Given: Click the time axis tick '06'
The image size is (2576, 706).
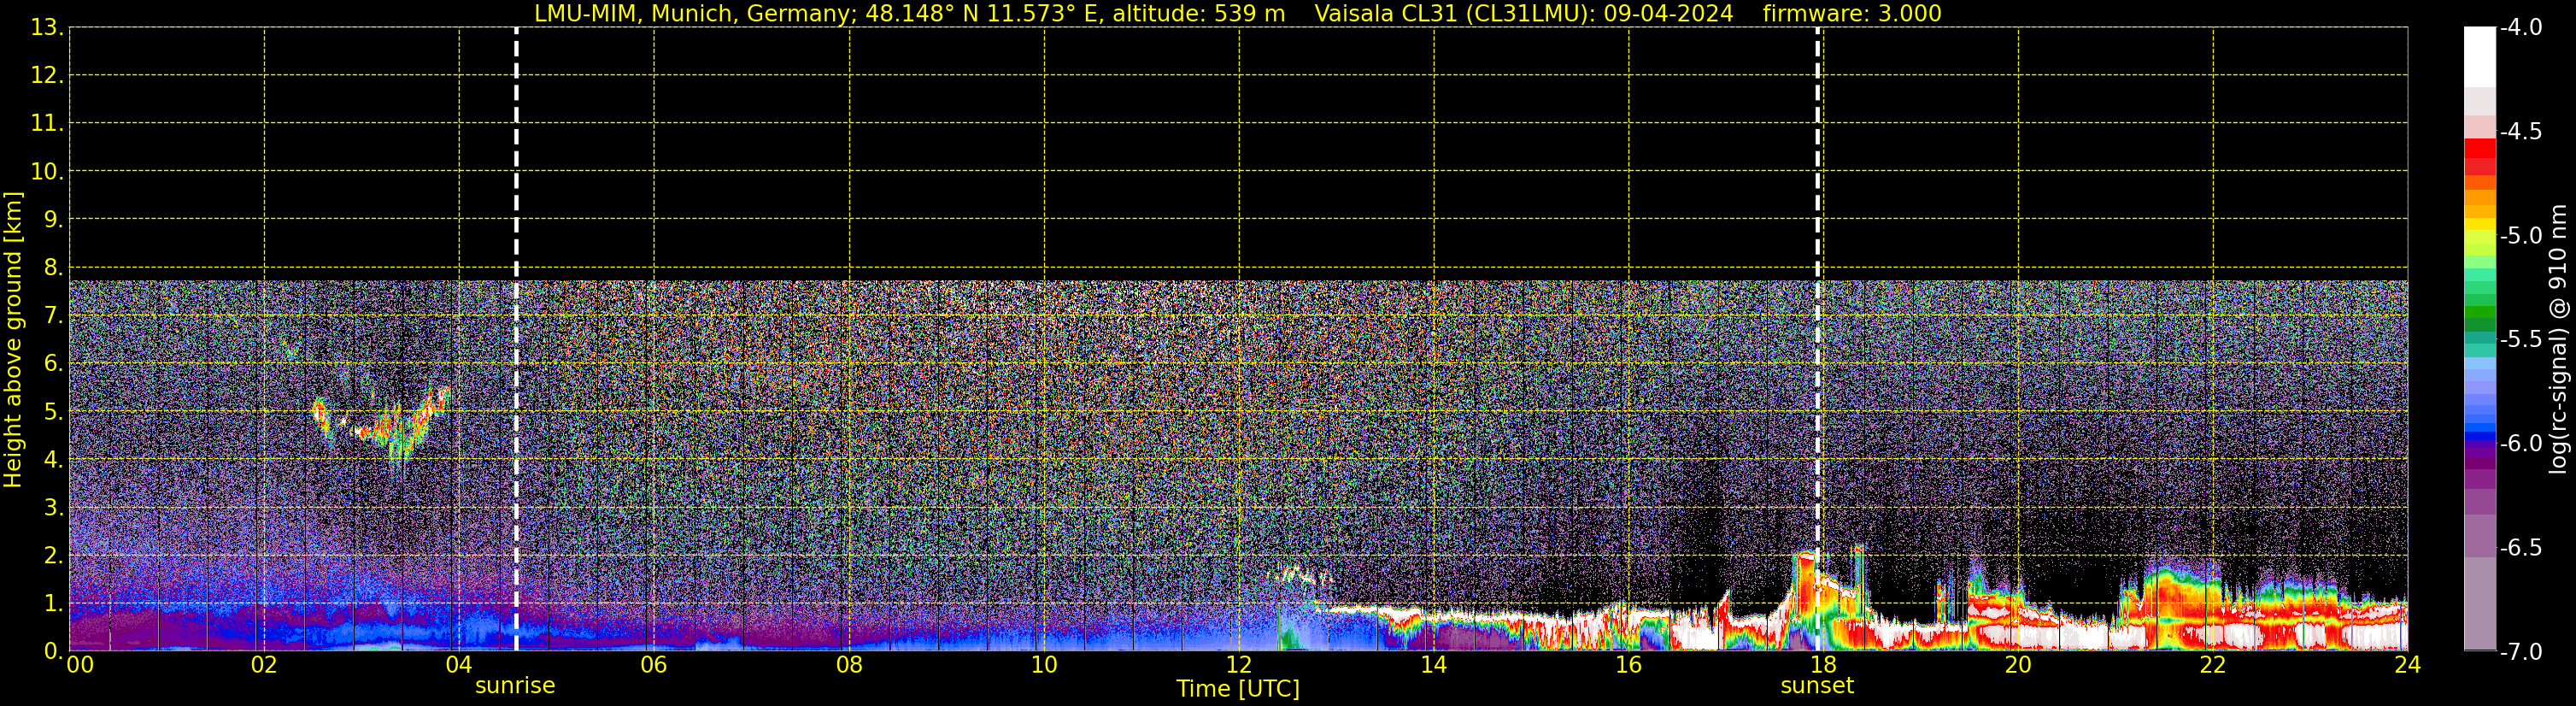Looking at the screenshot, I should coord(654,665).
